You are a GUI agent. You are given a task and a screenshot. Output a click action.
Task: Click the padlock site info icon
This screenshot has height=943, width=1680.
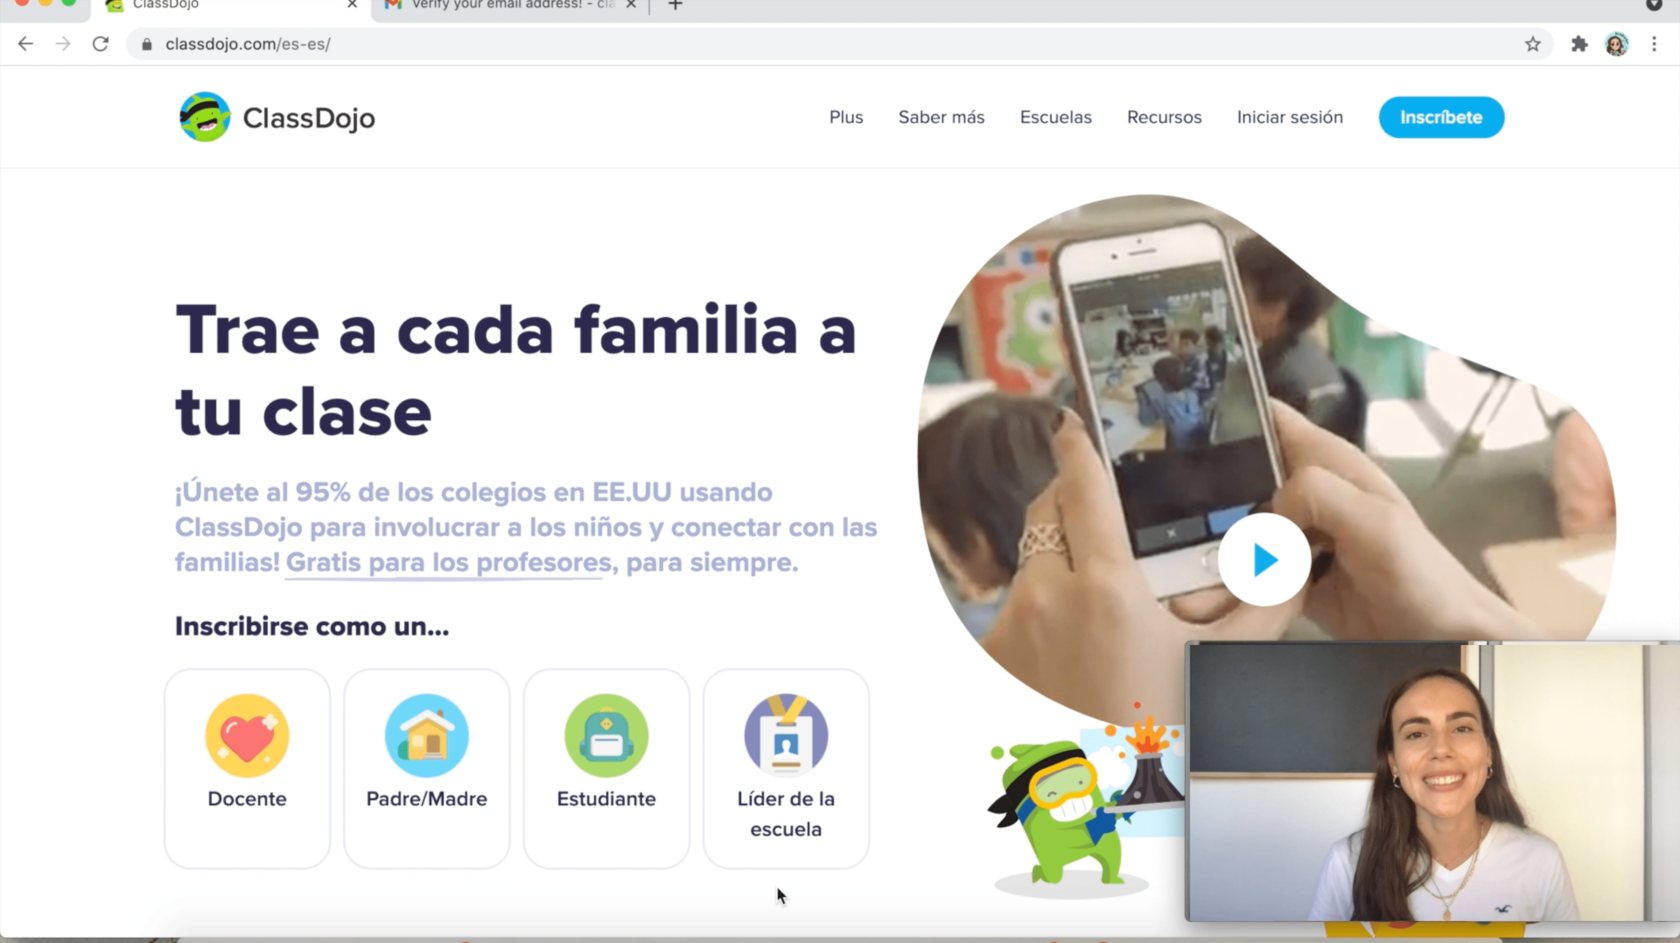(147, 44)
